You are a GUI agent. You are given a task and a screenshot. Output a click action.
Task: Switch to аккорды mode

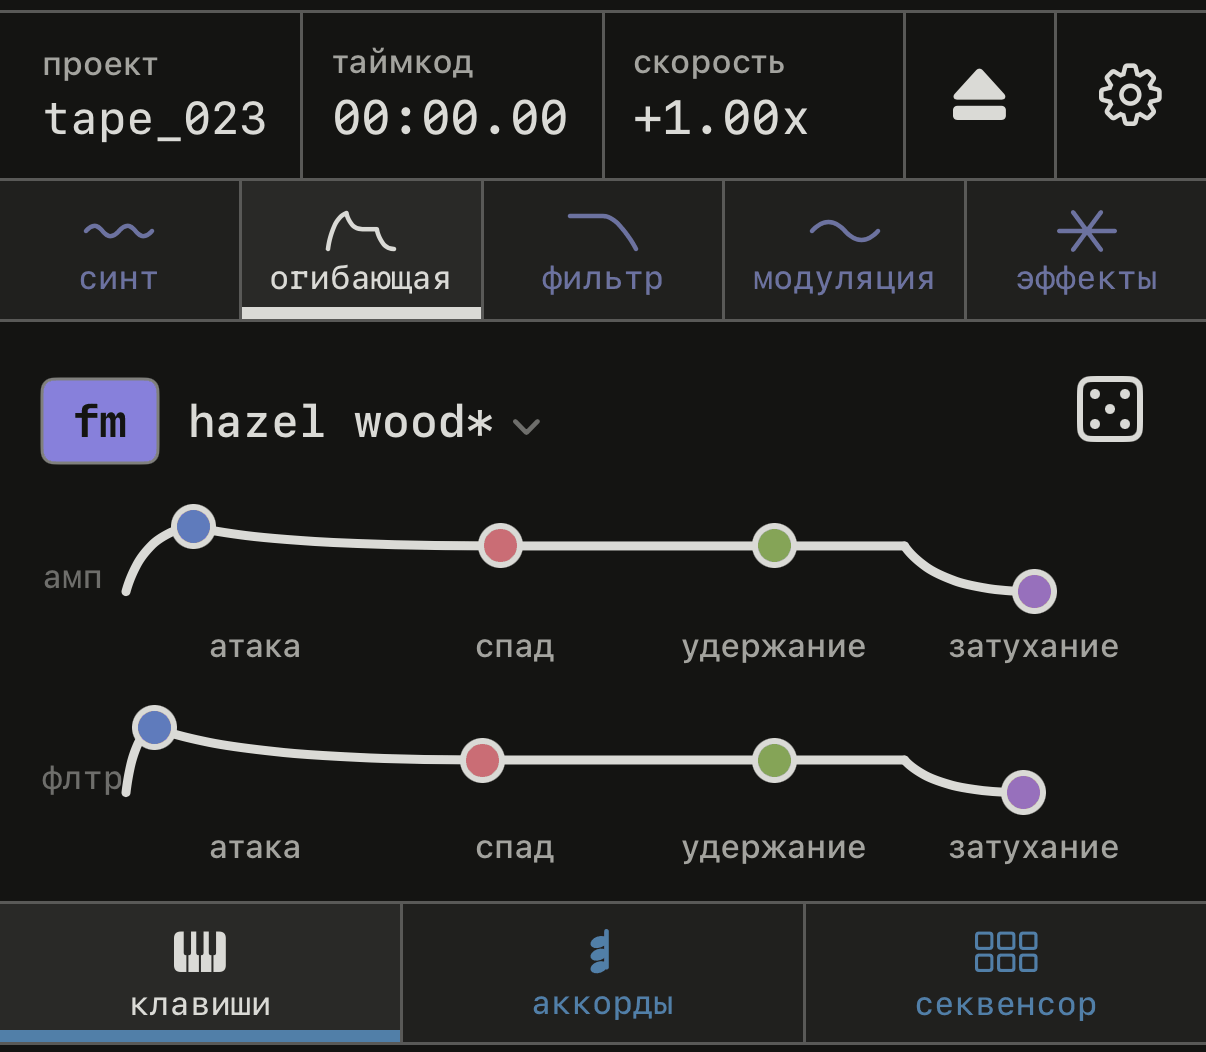pos(603,973)
